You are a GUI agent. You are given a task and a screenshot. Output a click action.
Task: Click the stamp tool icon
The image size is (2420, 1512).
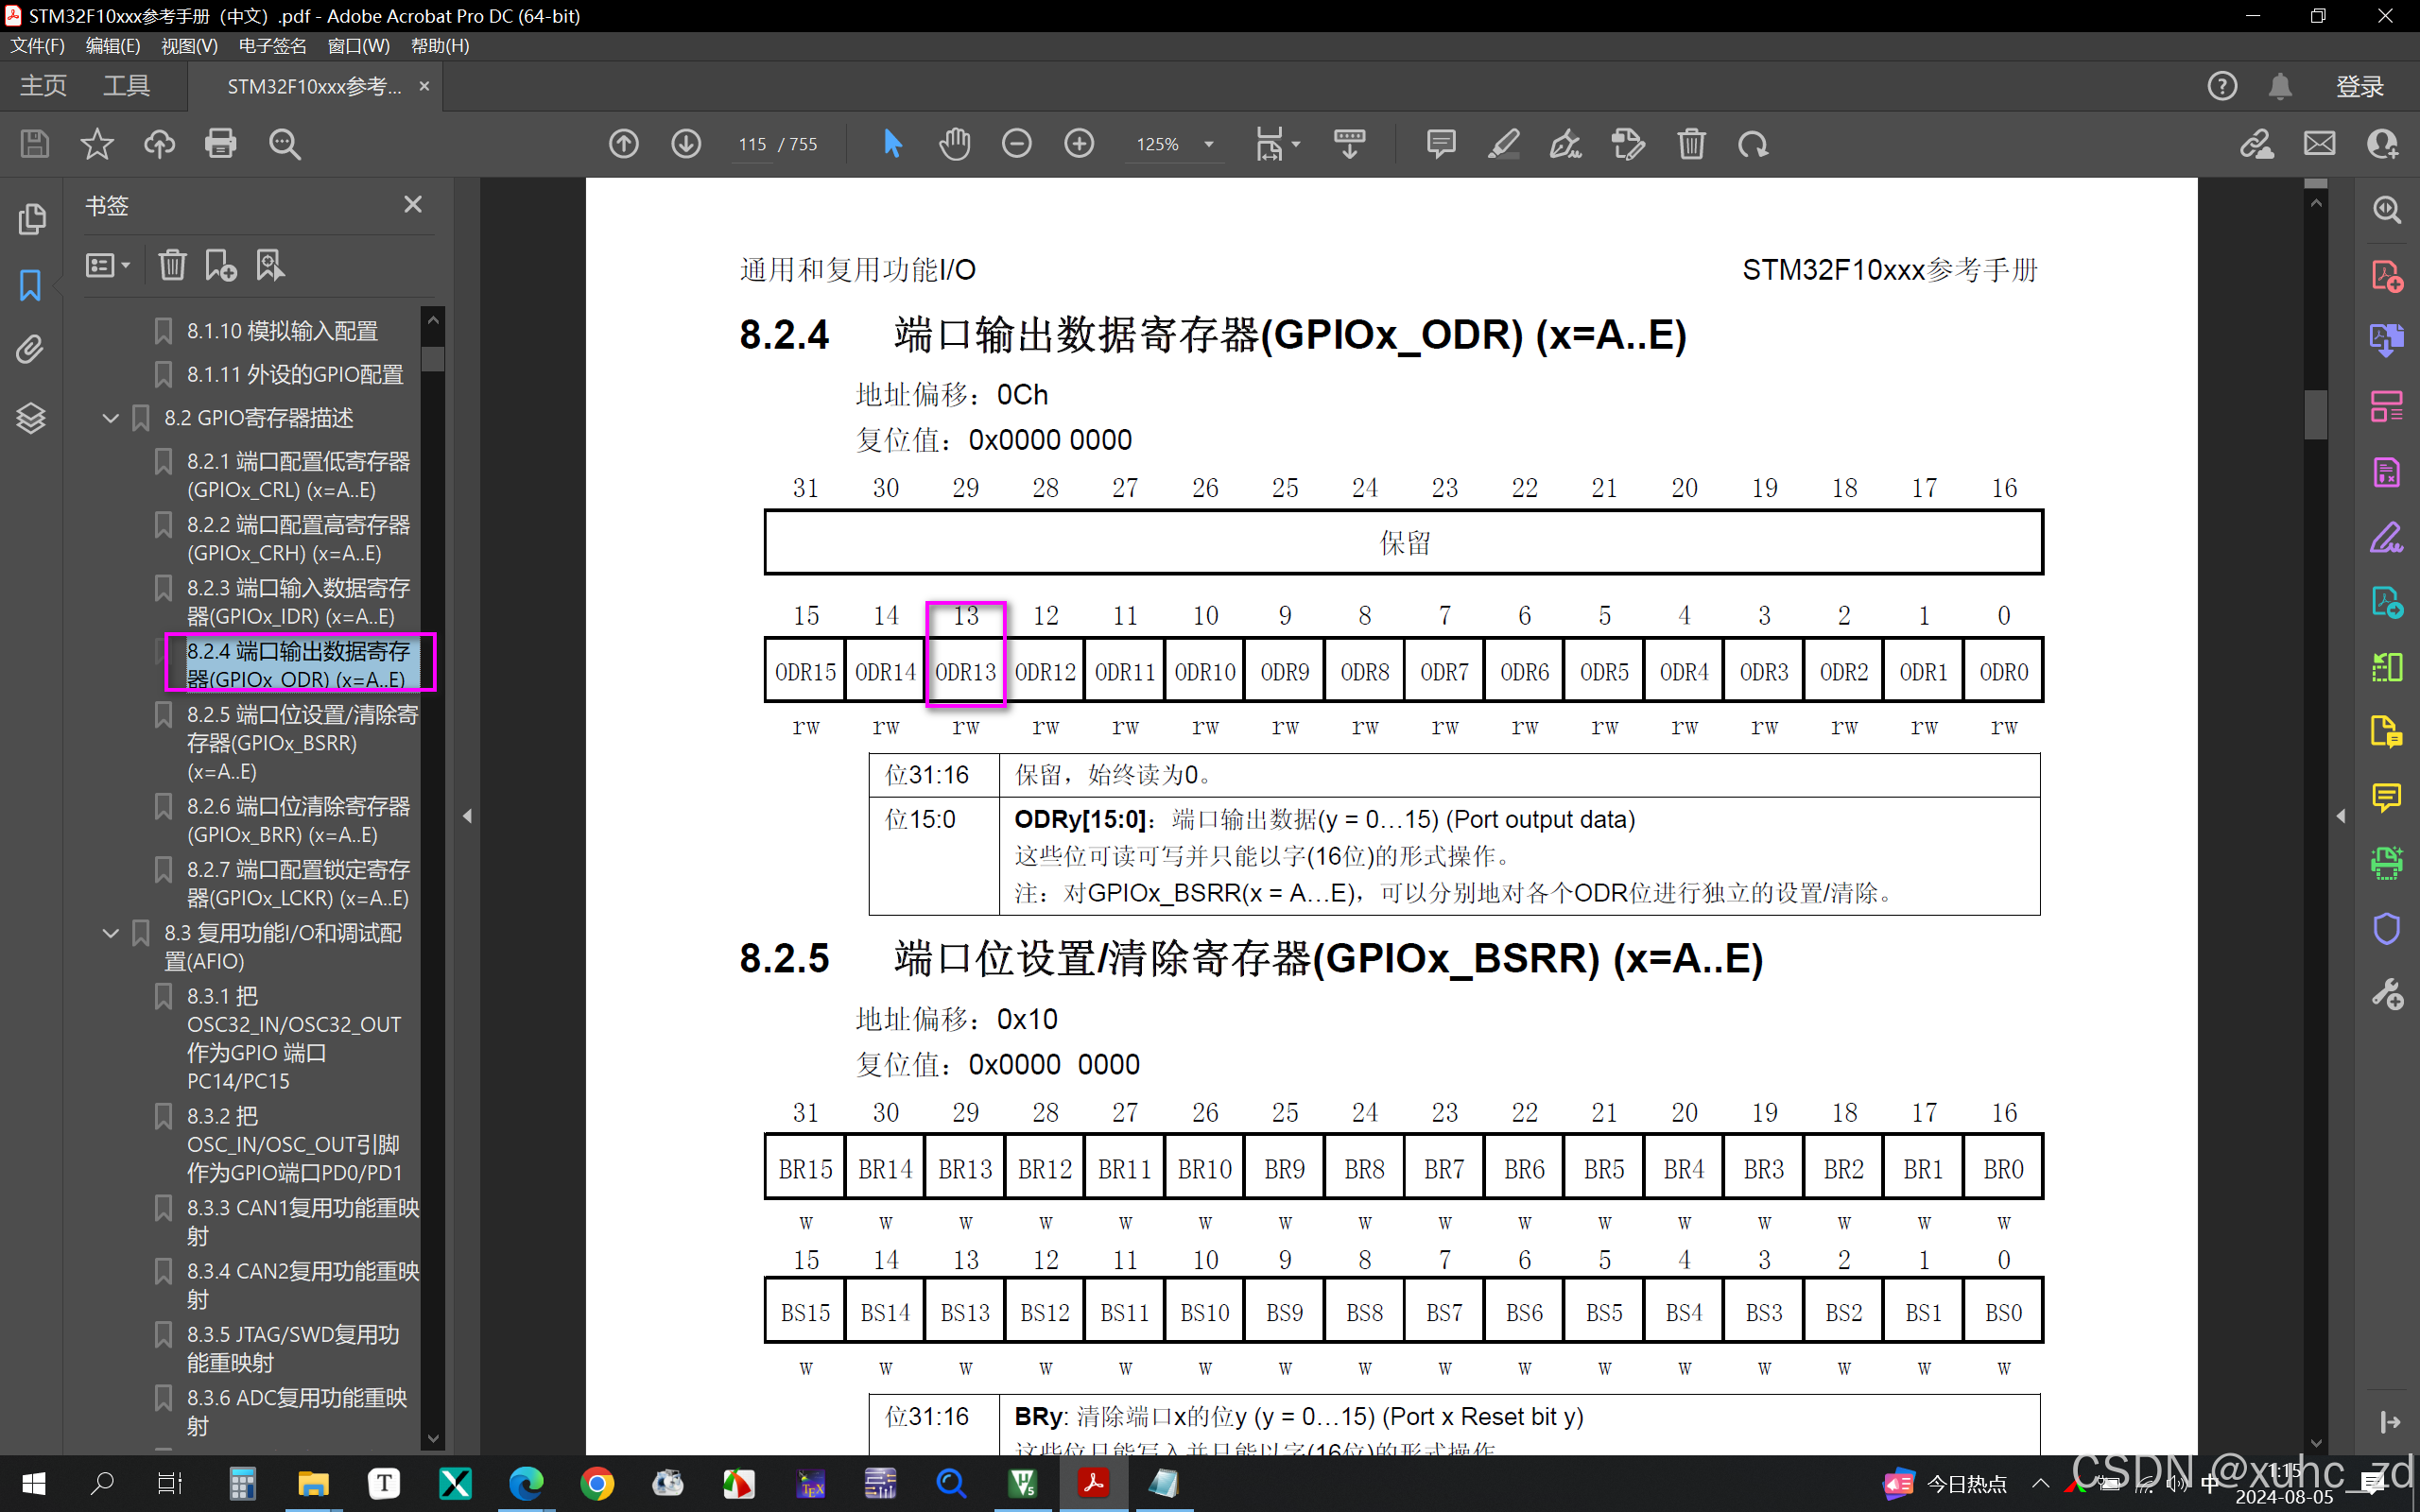click(1628, 144)
